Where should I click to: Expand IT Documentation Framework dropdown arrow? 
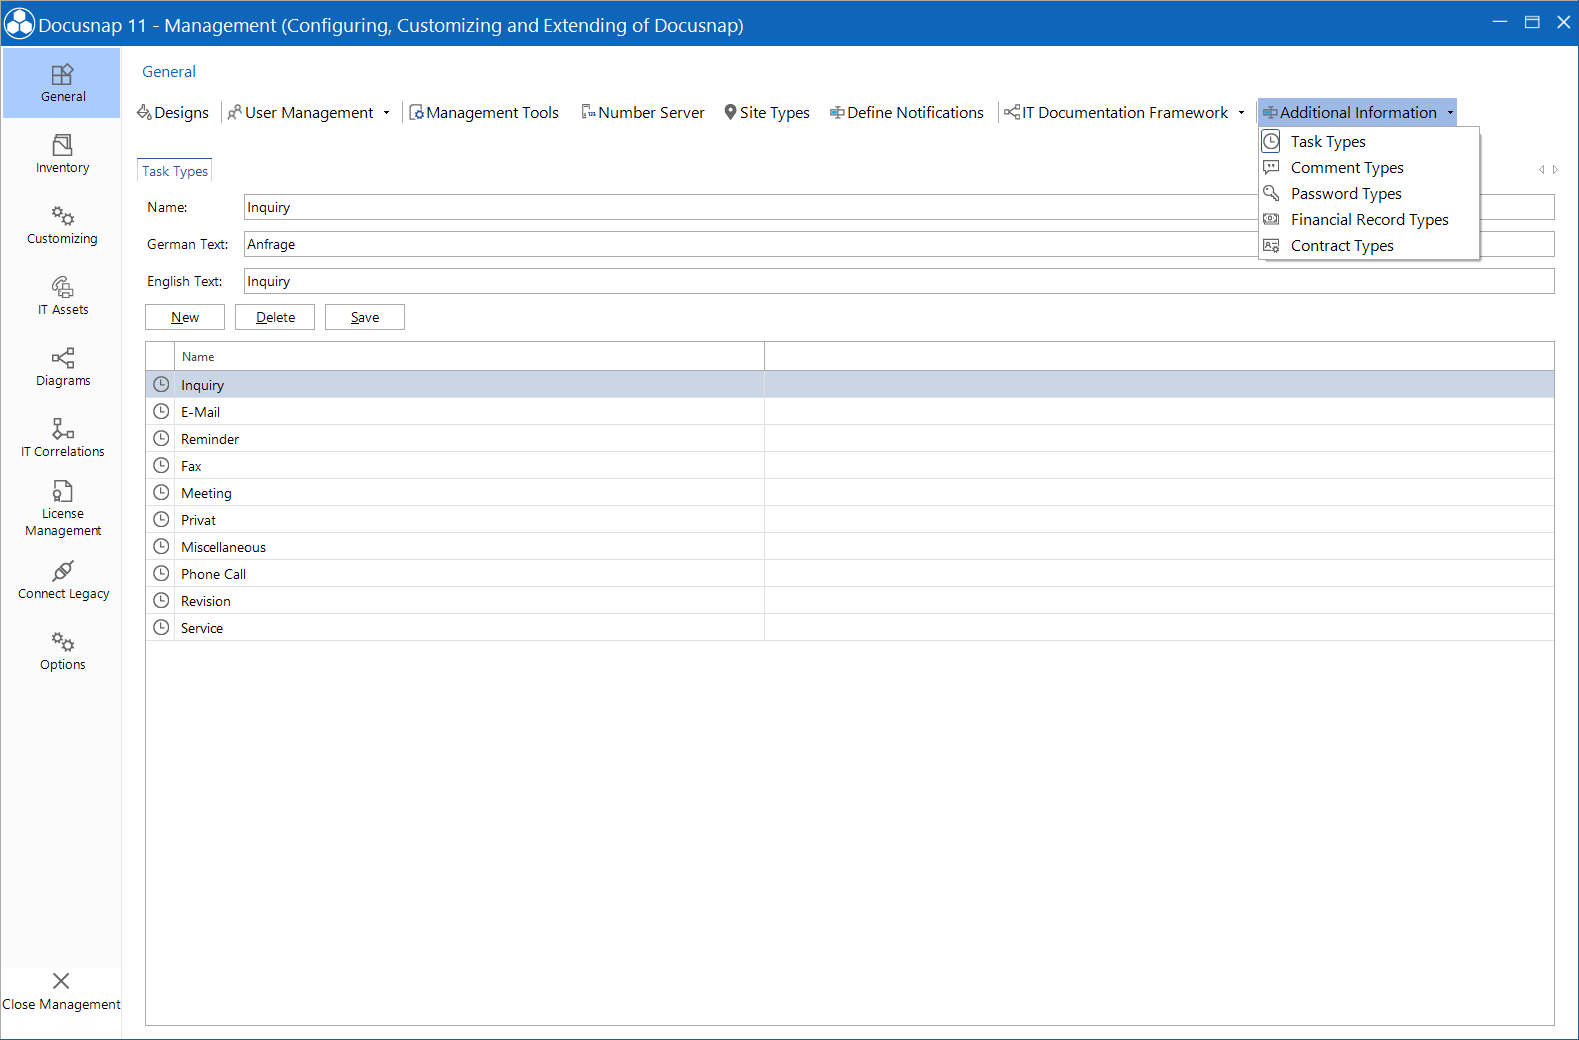(1241, 113)
